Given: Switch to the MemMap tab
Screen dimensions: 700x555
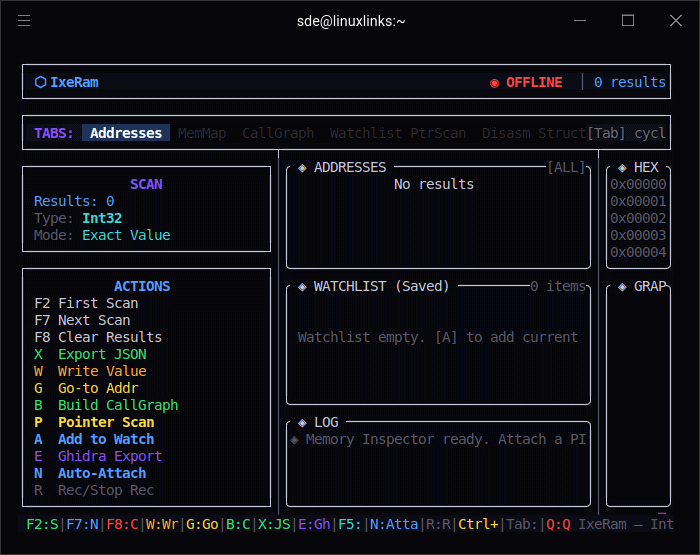Looking at the screenshot, I should pyautogui.click(x=202, y=133).
